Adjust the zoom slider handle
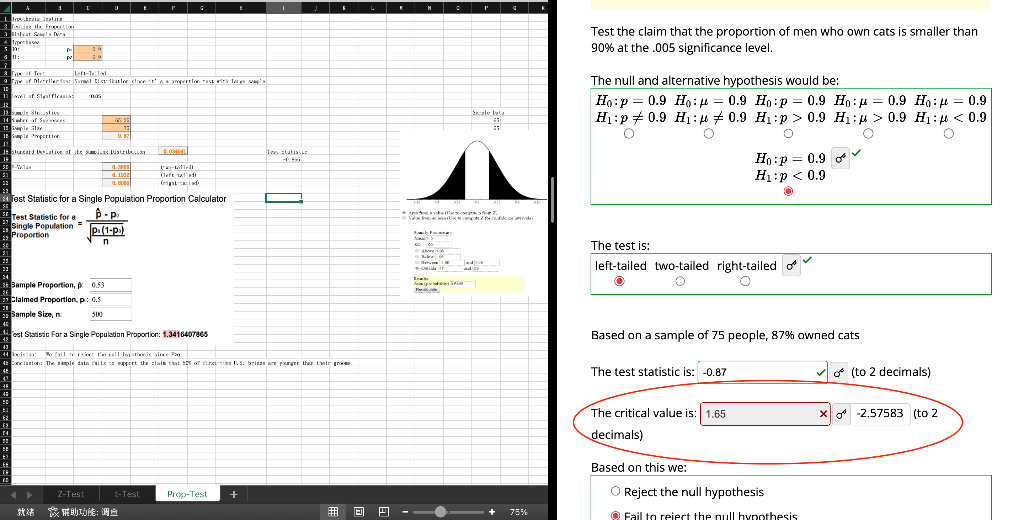1024x520 pixels. pyautogui.click(x=441, y=512)
